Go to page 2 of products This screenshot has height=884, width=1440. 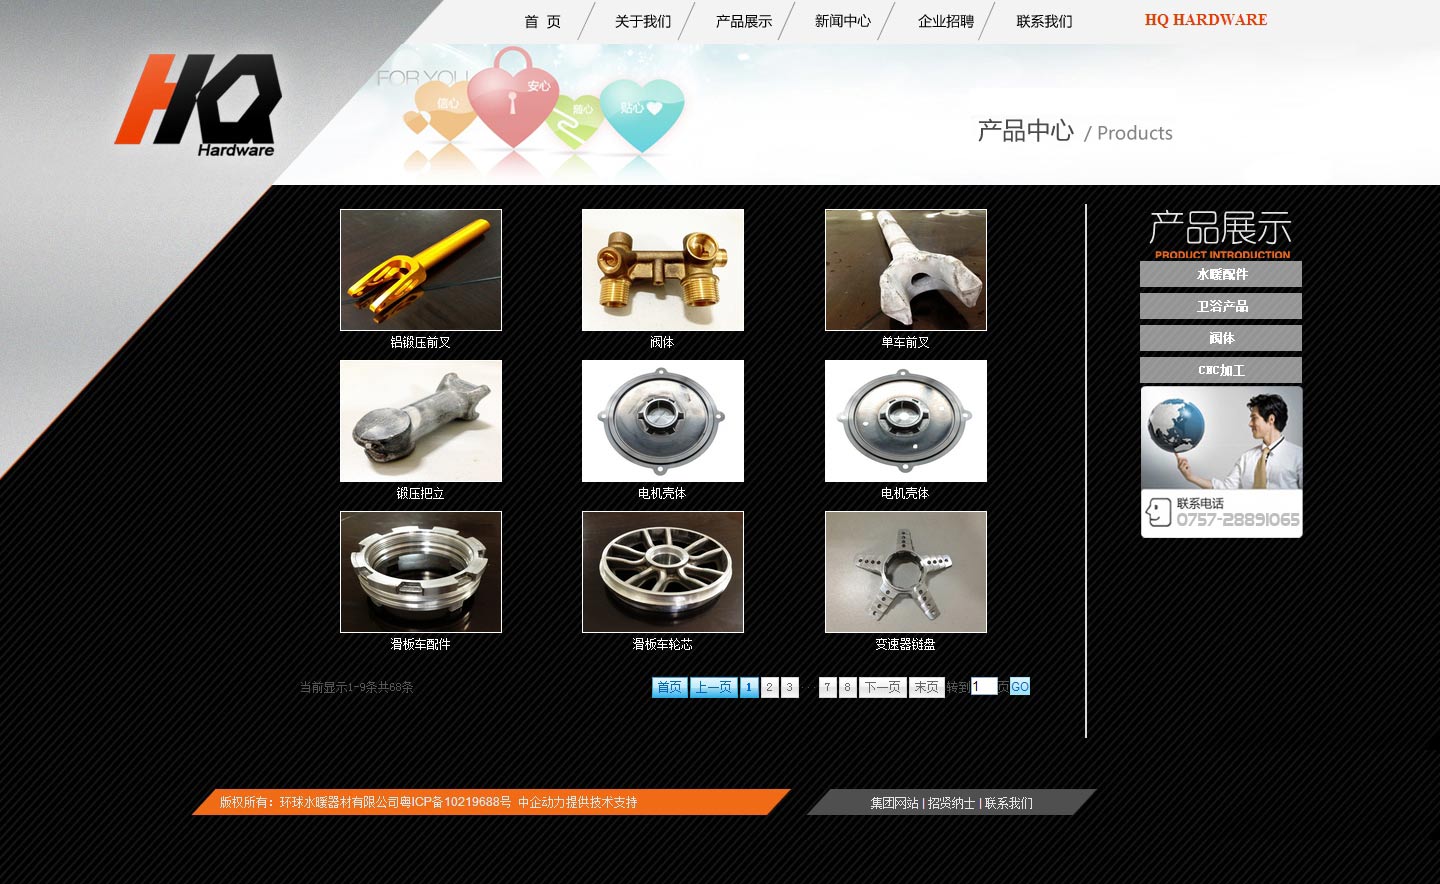click(769, 687)
